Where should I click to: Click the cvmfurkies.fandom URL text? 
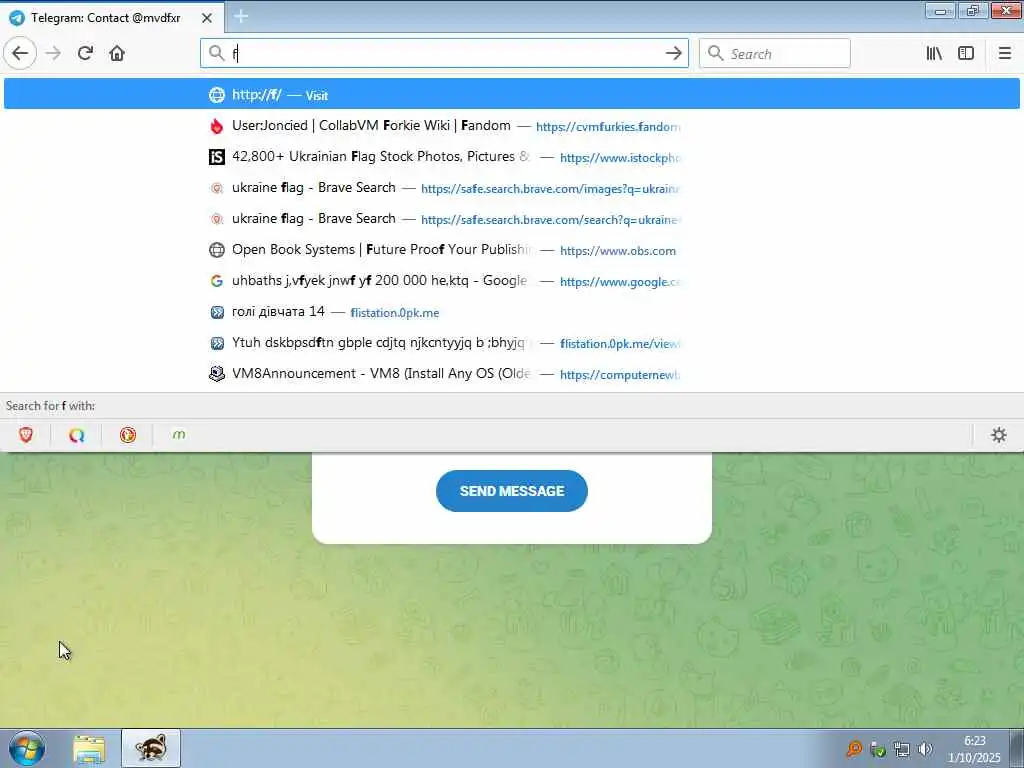608,127
